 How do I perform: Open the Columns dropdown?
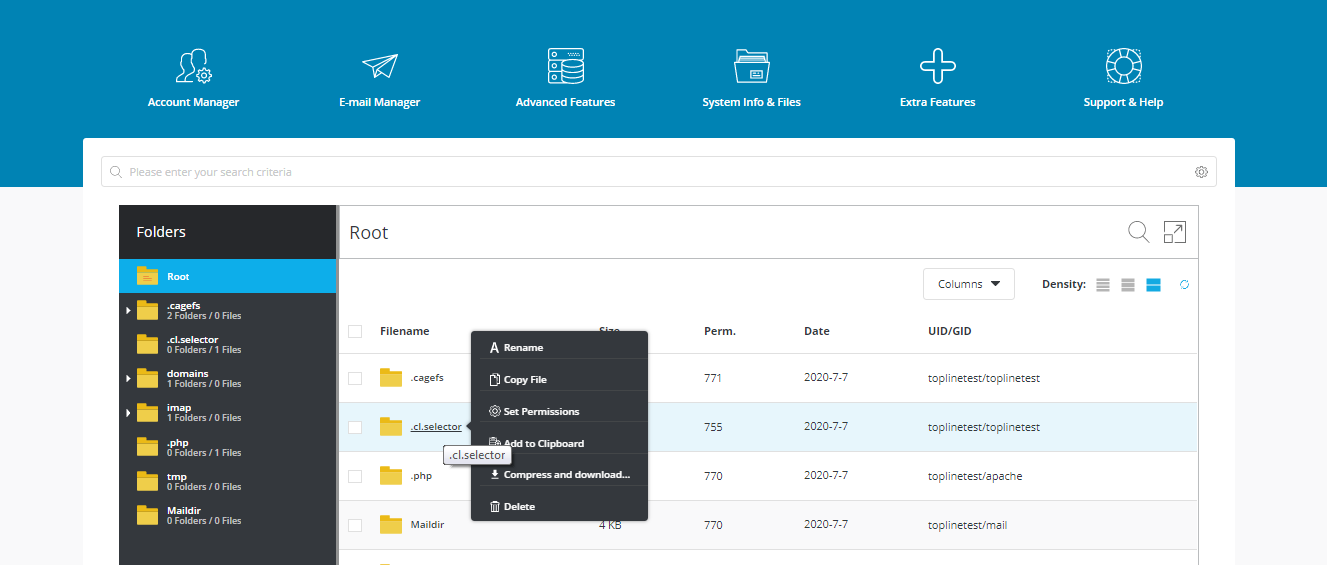(968, 284)
